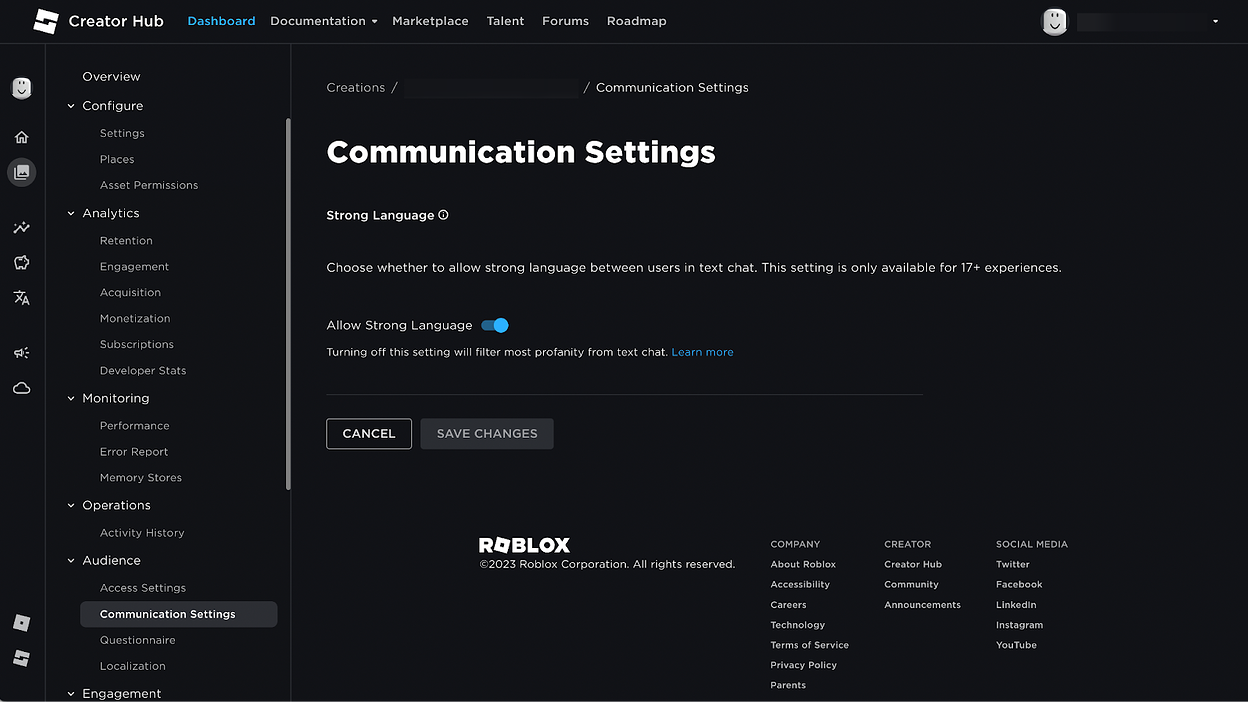
Task: Click the Roblox logo in the top bar
Action: coord(46,20)
